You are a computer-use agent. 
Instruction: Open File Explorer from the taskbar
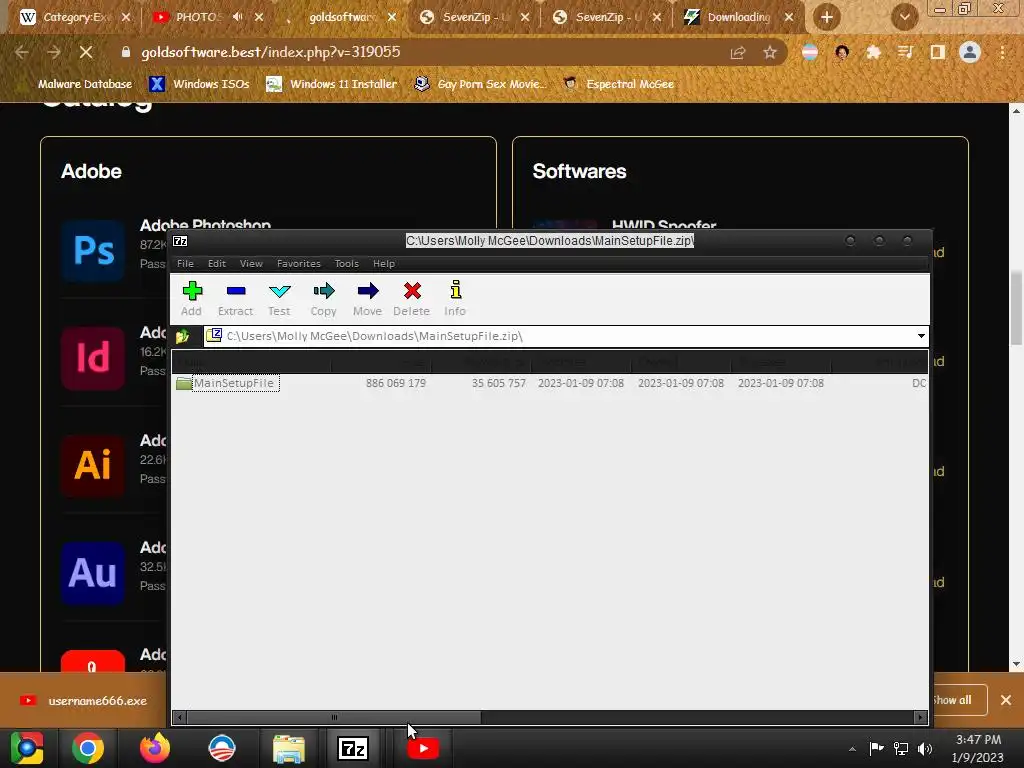pyautogui.click(x=289, y=748)
